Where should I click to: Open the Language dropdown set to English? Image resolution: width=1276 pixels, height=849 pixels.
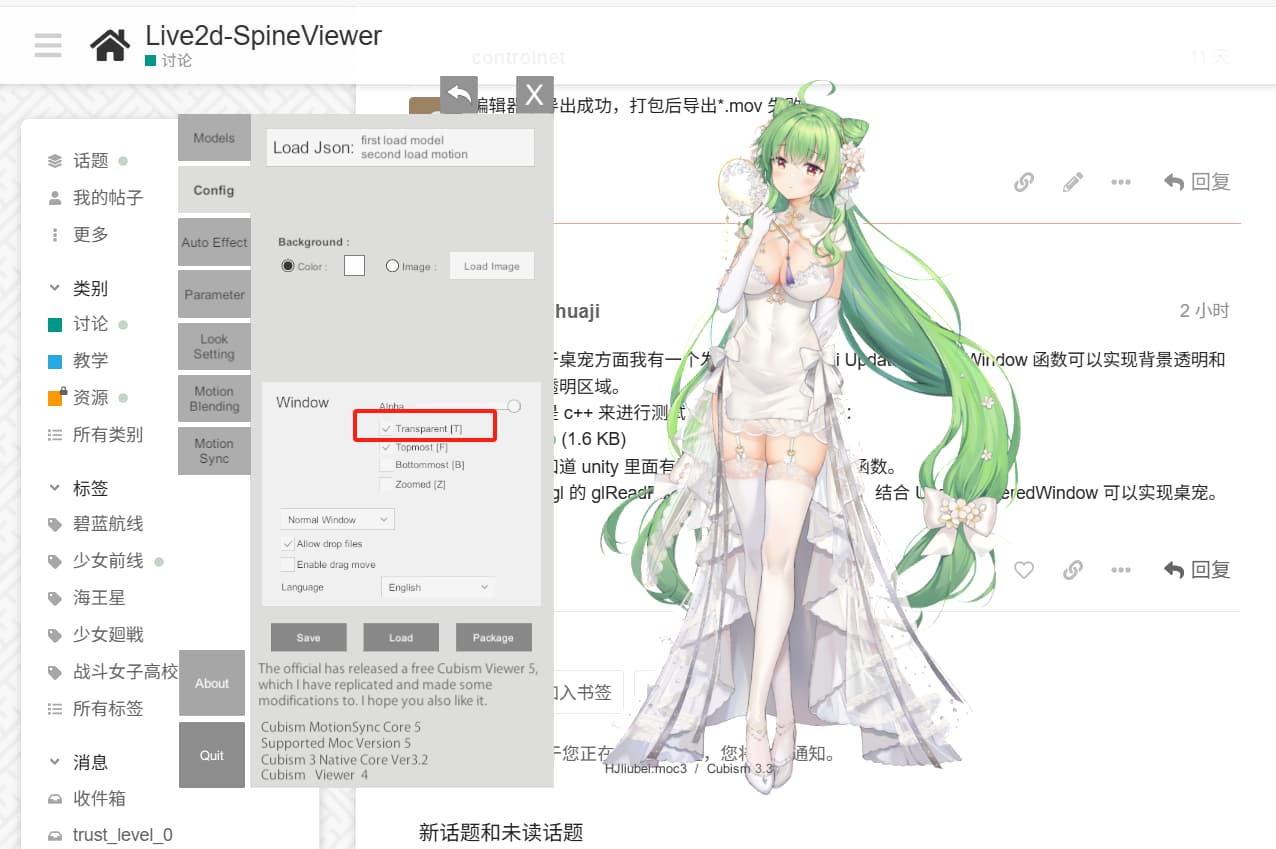[439, 587]
